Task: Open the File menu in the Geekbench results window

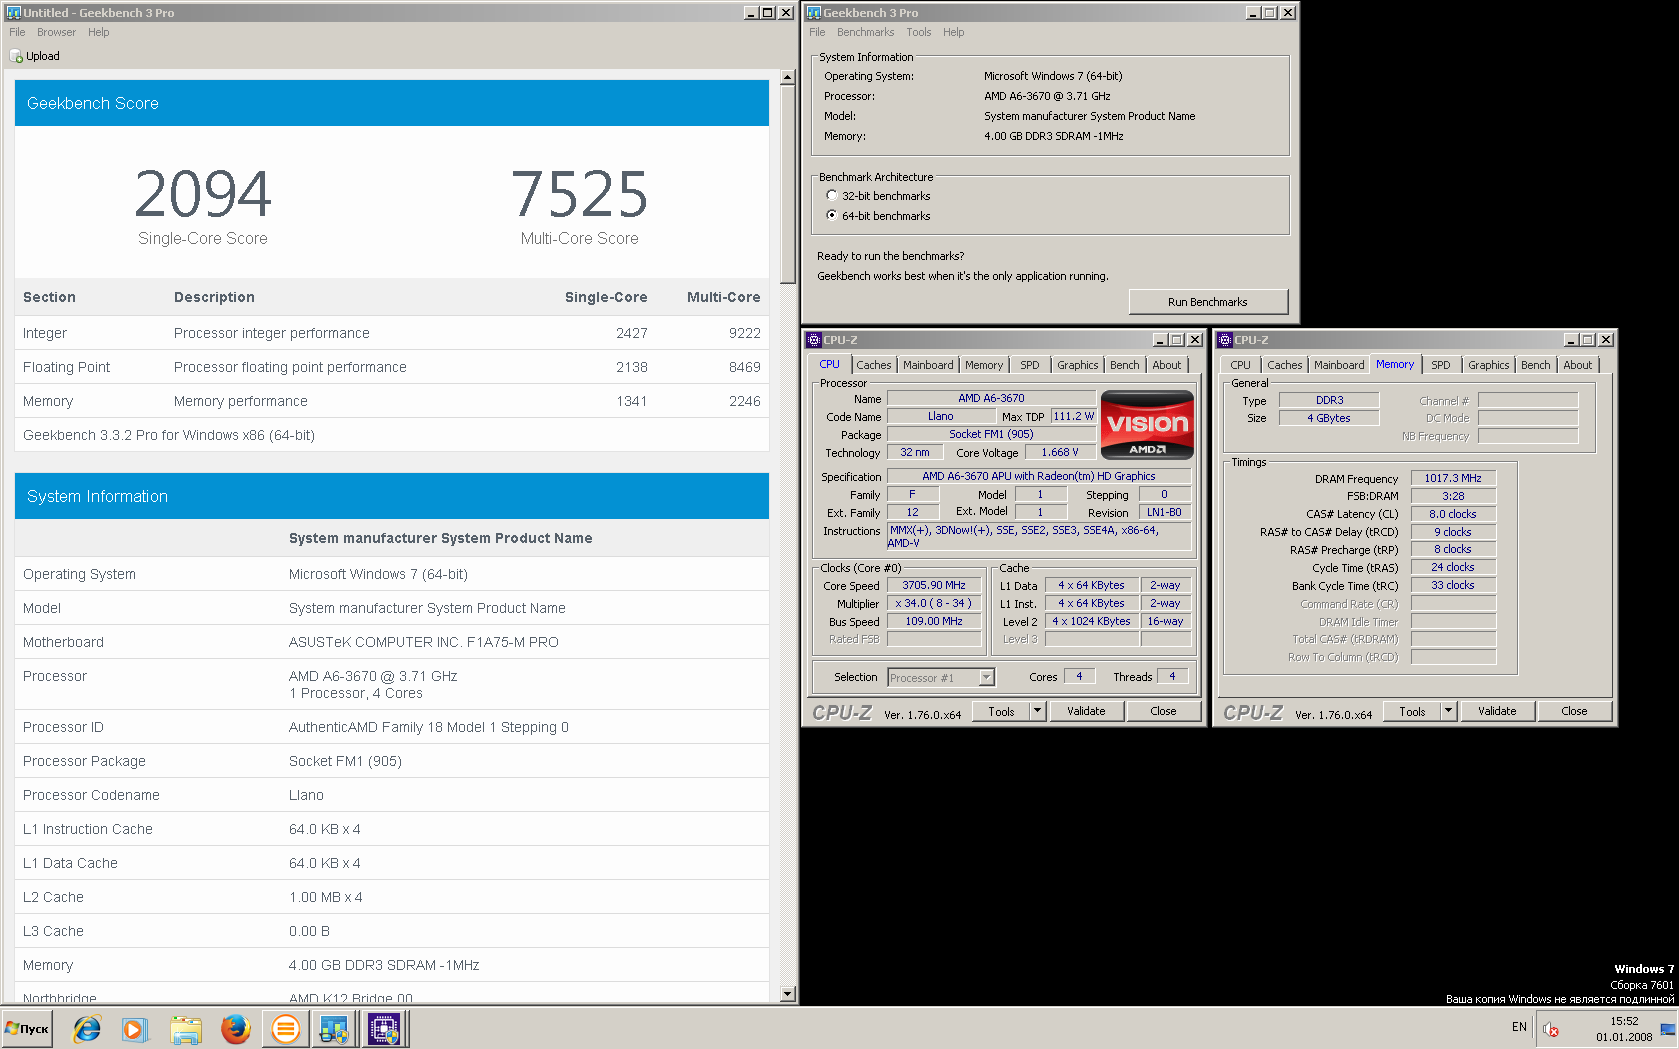Action: point(17,32)
